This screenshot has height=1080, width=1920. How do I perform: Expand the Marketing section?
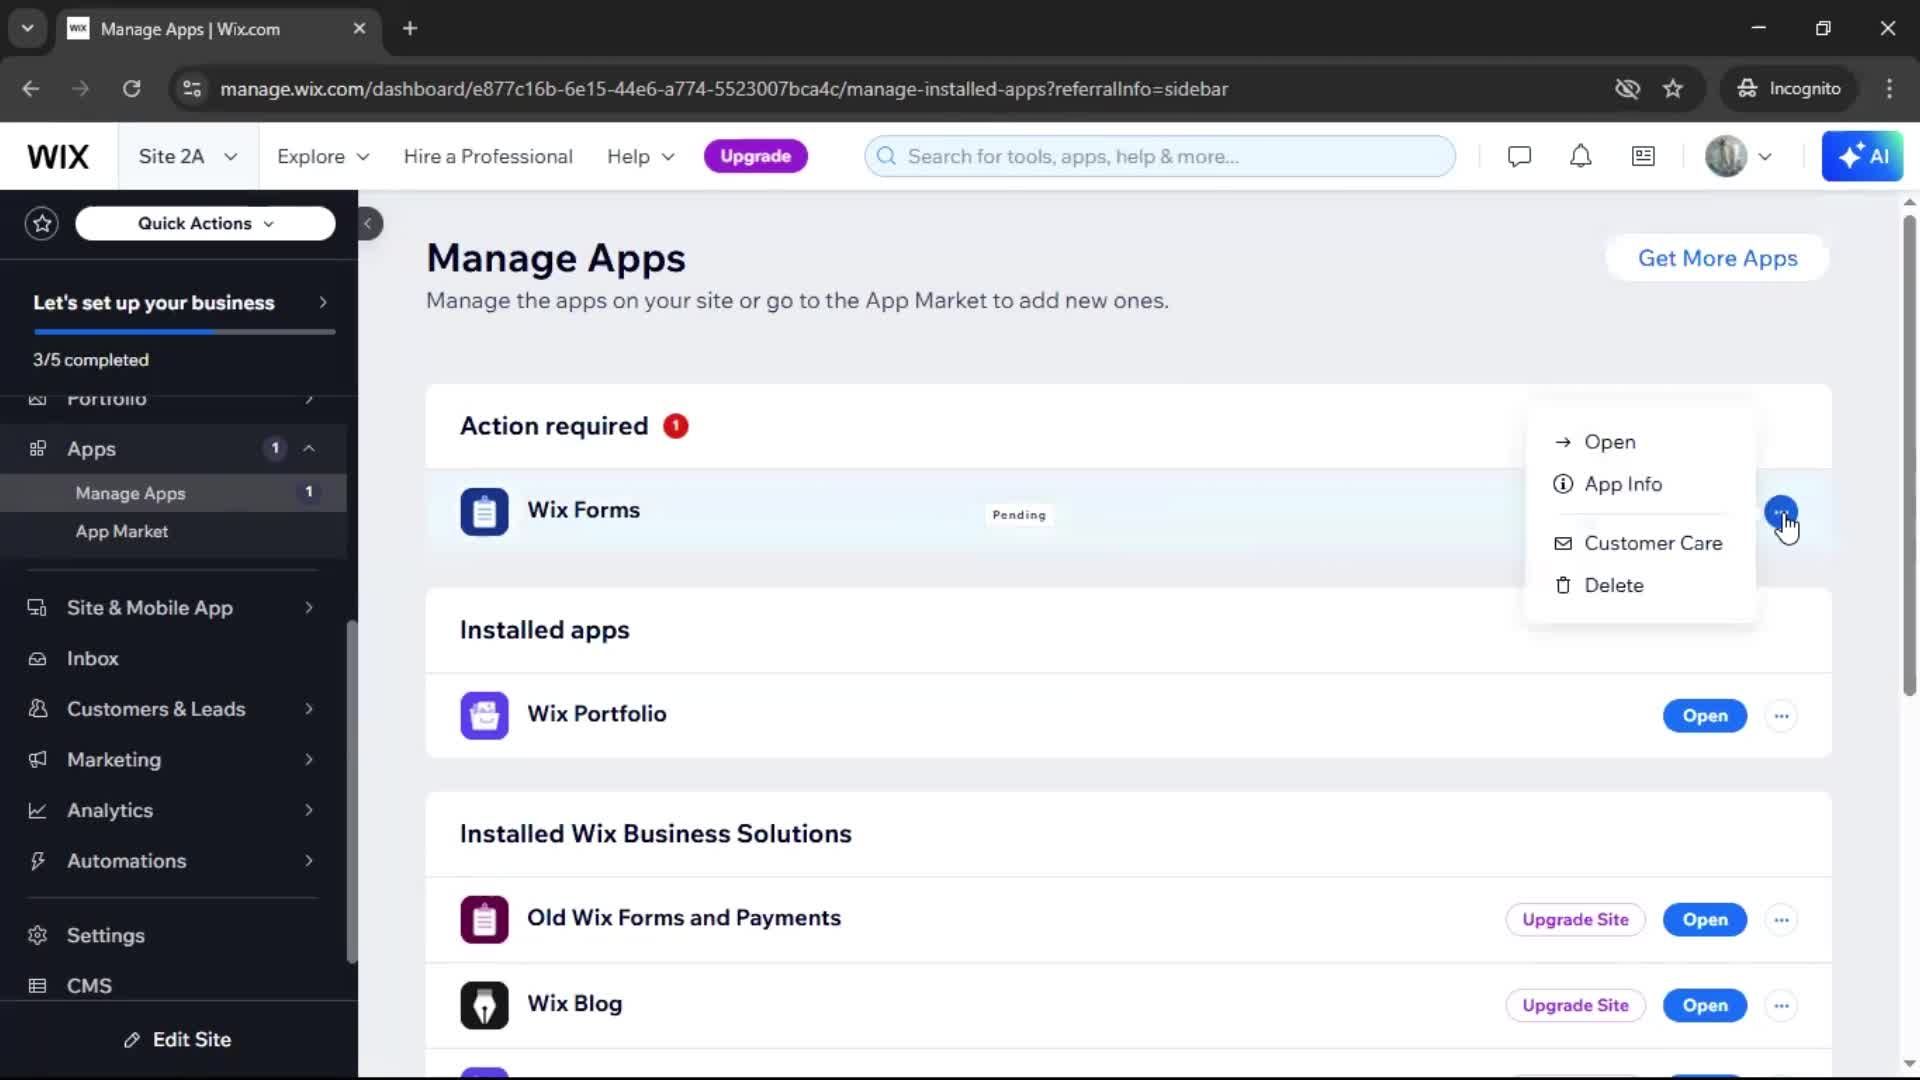(x=309, y=760)
